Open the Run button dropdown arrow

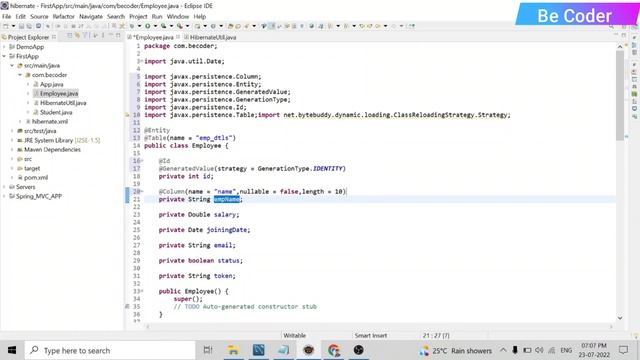(155, 26)
